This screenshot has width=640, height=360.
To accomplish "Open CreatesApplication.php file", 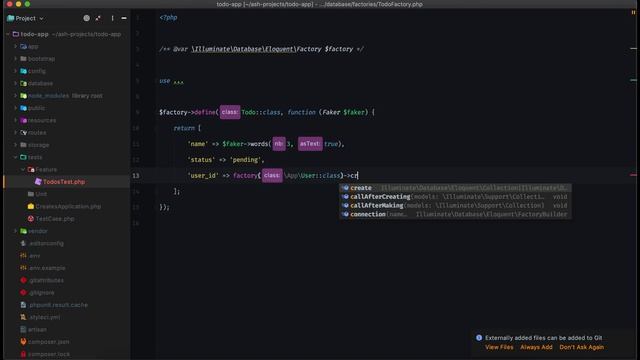I will (68, 207).
